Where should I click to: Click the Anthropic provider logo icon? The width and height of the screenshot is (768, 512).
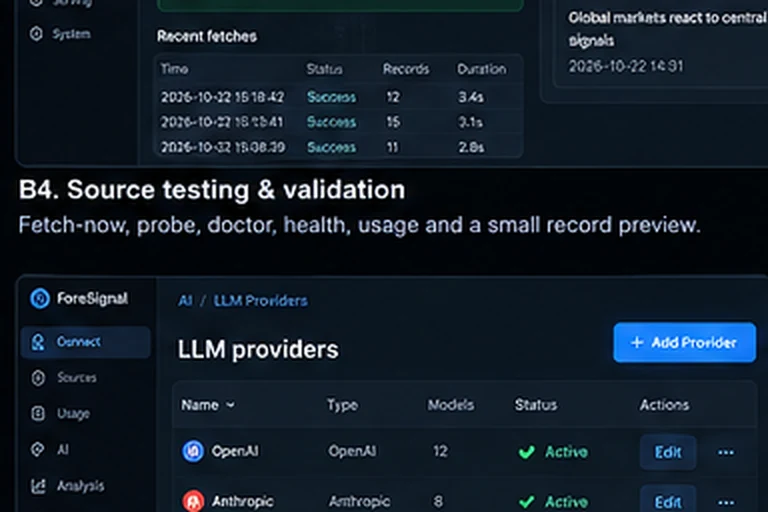[193, 501]
